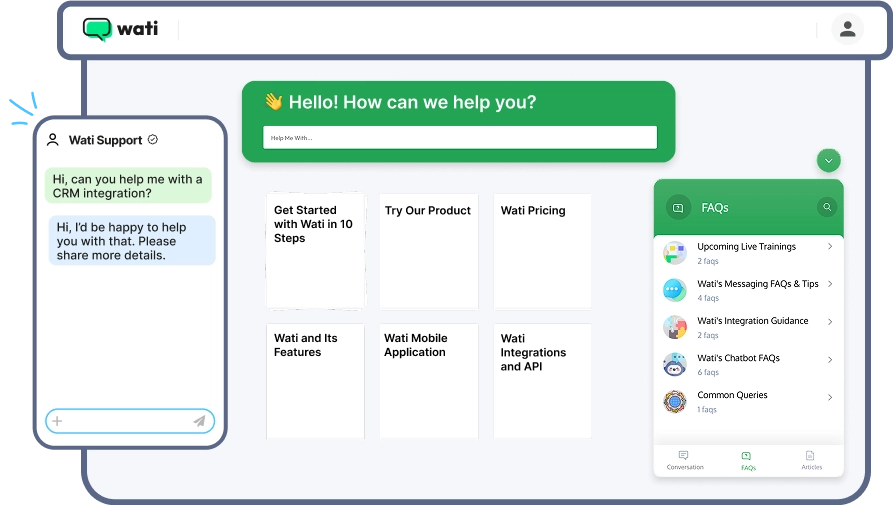Click the 1 faqs count label
This screenshot has height=505, width=893.
click(707, 410)
